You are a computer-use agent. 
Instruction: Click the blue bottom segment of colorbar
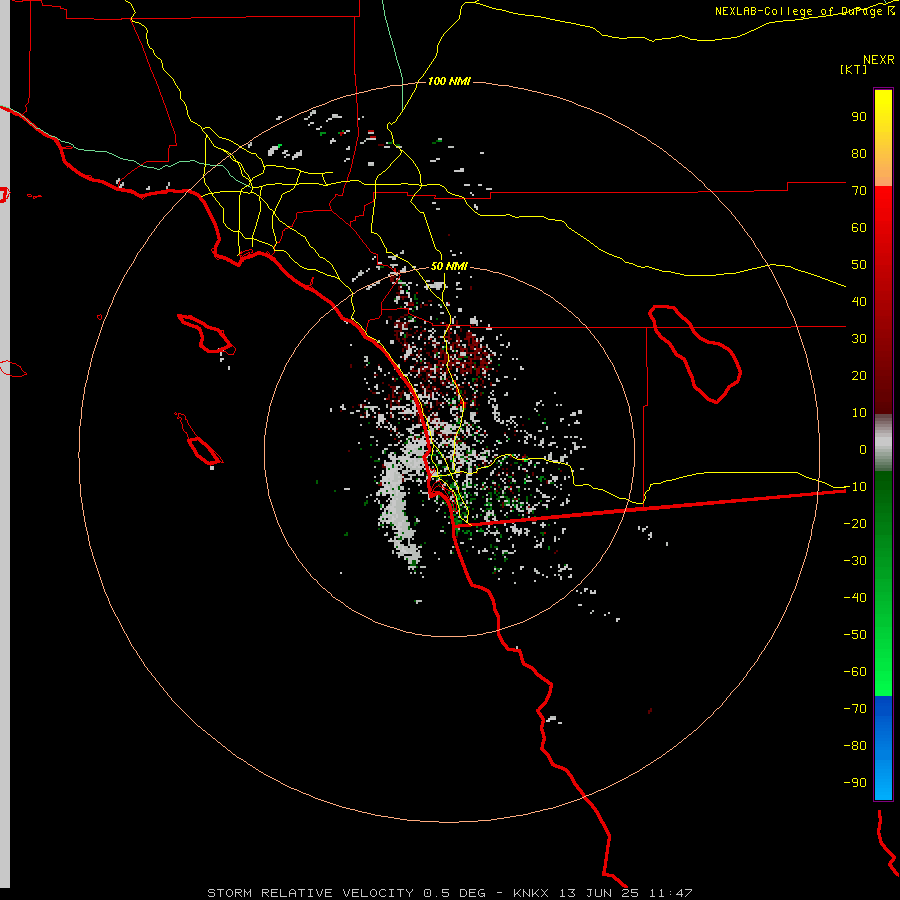point(883,747)
